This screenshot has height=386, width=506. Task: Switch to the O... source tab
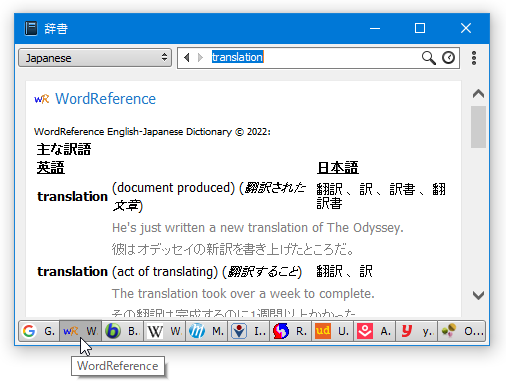(462, 331)
